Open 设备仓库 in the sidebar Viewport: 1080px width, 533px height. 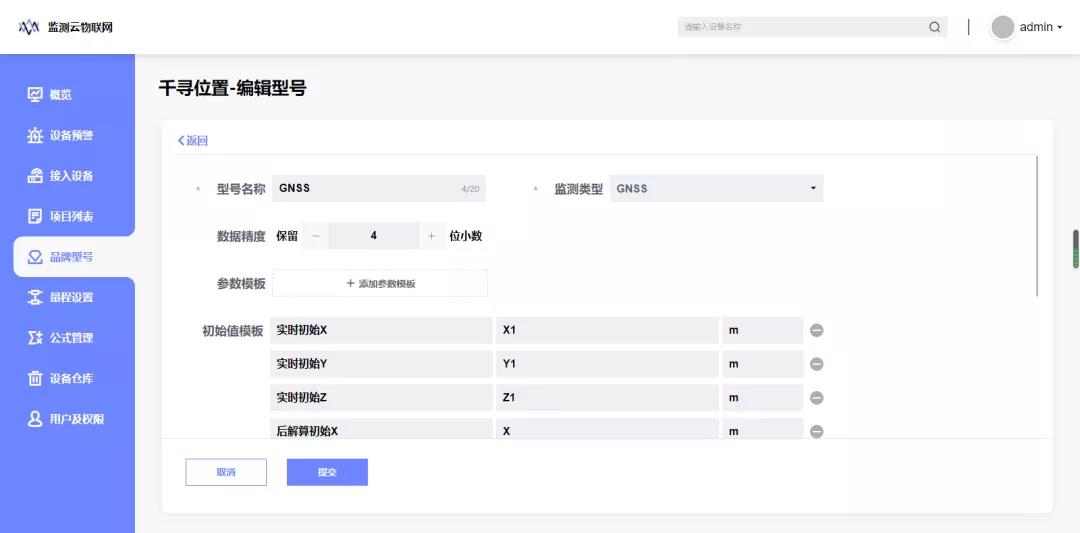click(61, 379)
